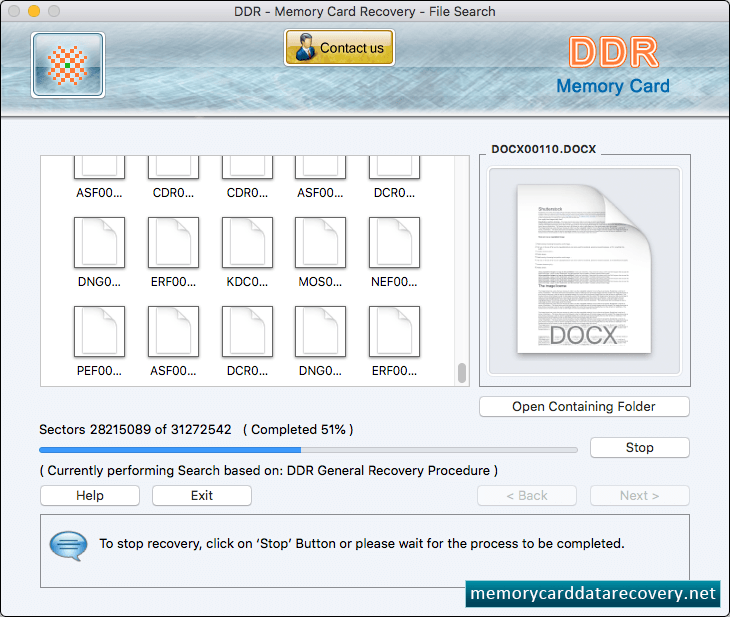Image resolution: width=730 pixels, height=617 pixels.
Task: Open the Contact us button
Action: (x=339, y=47)
